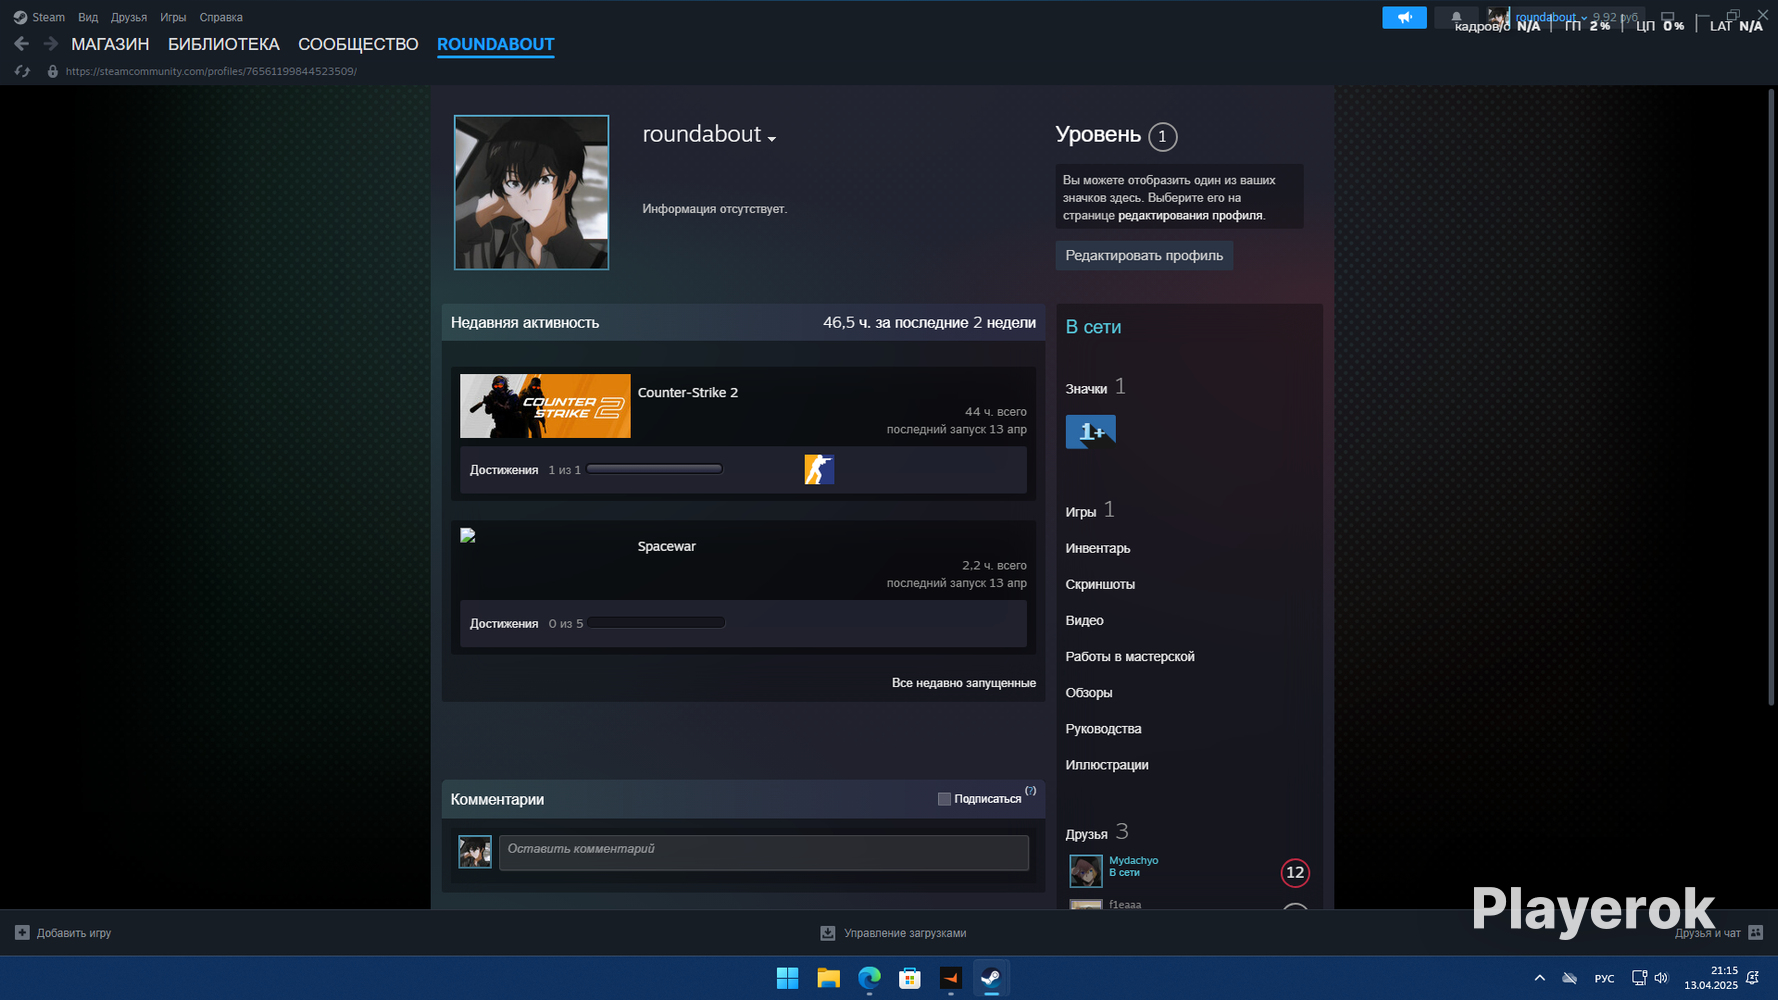Click the Add game plus icon
The image size is (1778, 1000).
coord(22,933)
